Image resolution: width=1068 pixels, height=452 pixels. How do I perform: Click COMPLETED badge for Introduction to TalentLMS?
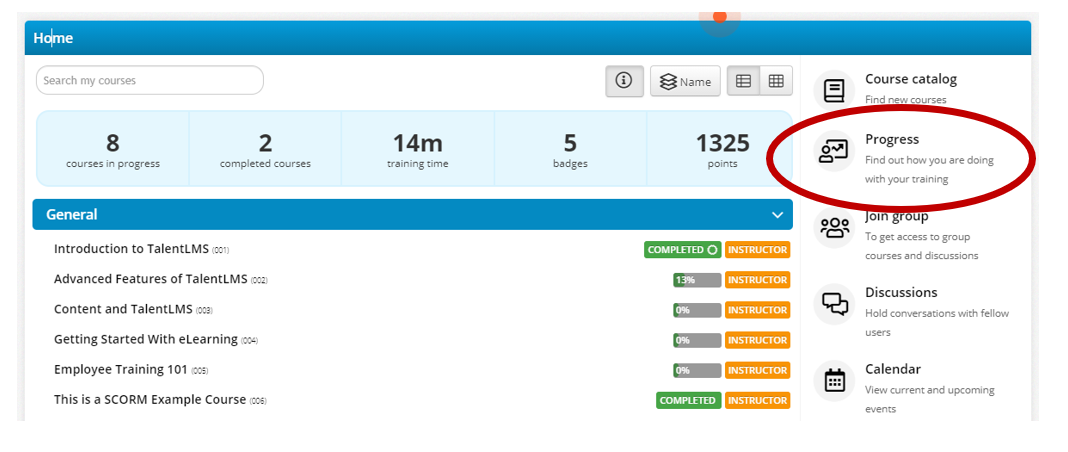[x=682, y=250]
